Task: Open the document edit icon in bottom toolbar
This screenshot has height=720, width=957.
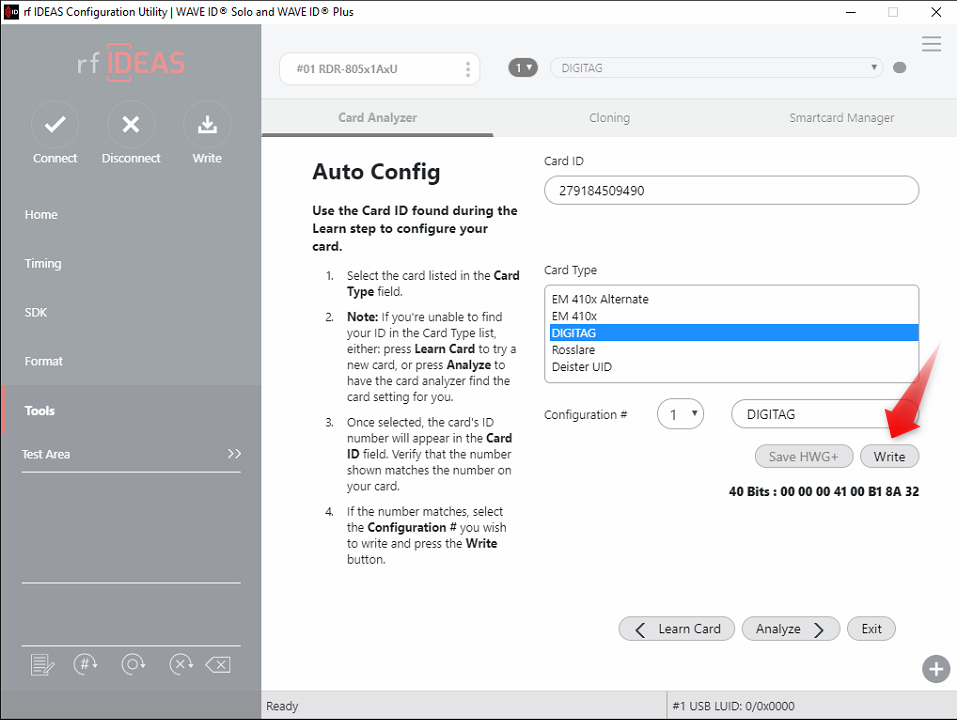Action: pos(42,664)
